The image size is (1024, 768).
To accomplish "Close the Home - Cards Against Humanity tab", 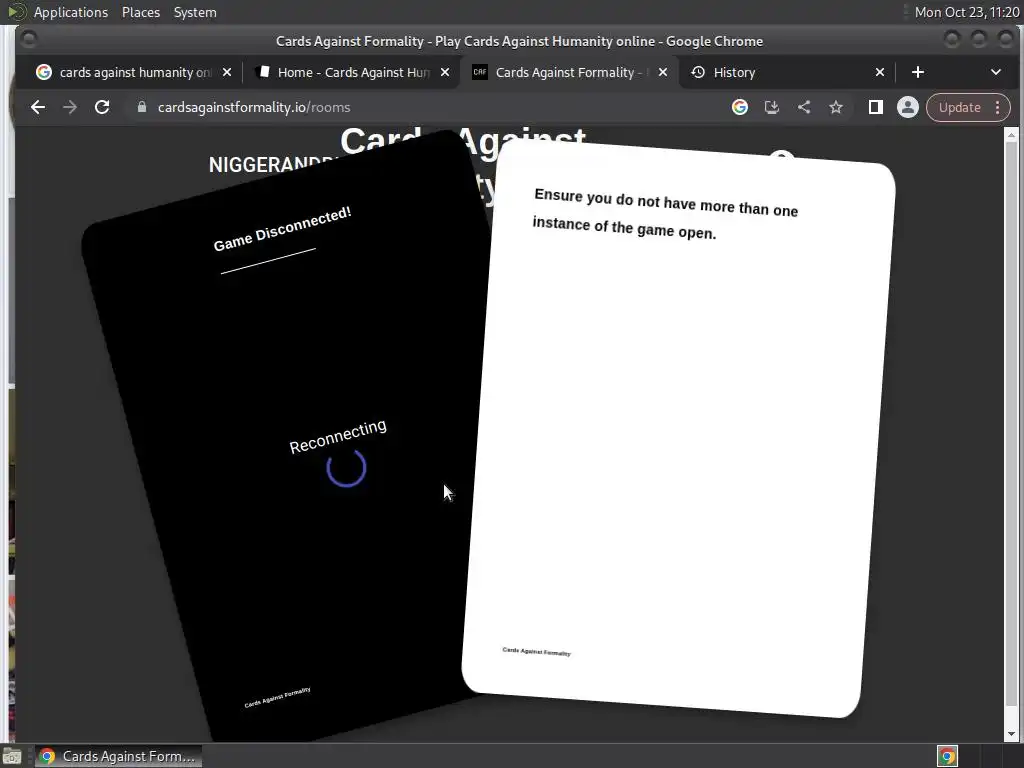I will (x=445, y=72).
